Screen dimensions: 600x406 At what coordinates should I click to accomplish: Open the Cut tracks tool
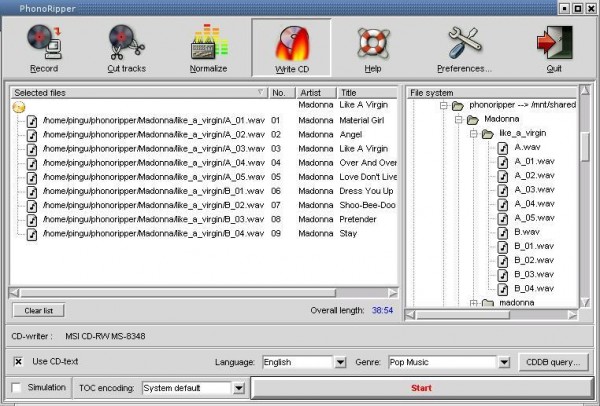click(126, 48)
